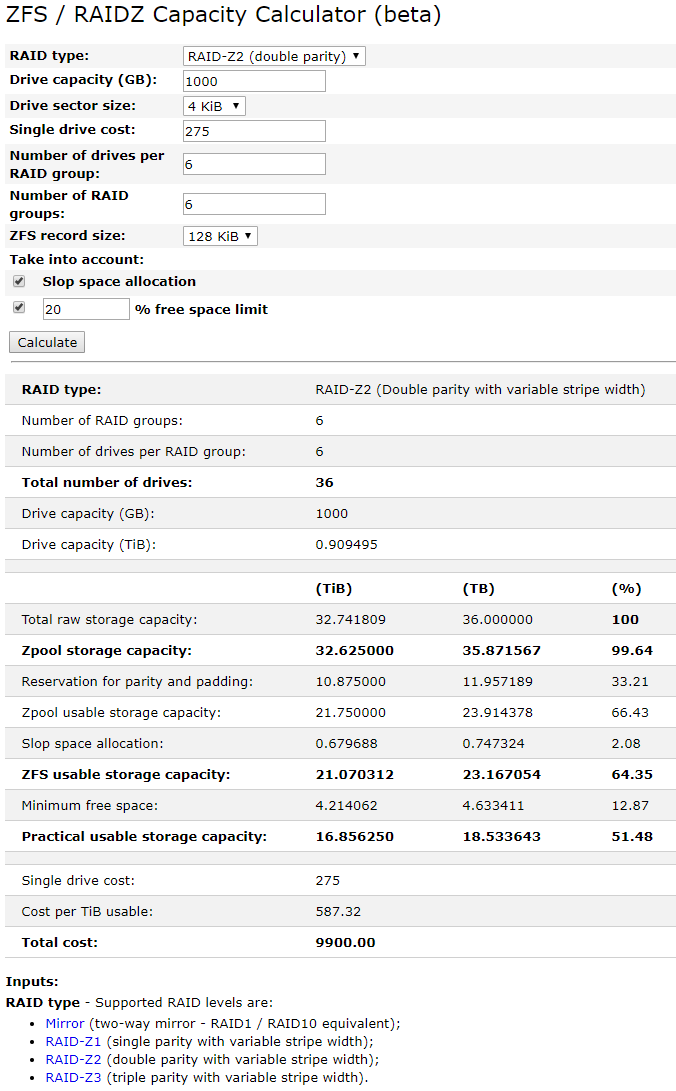Toggle the Slop space allocation checkbox
Screen dimensions: 676x1091
click(x=19, y=282)
